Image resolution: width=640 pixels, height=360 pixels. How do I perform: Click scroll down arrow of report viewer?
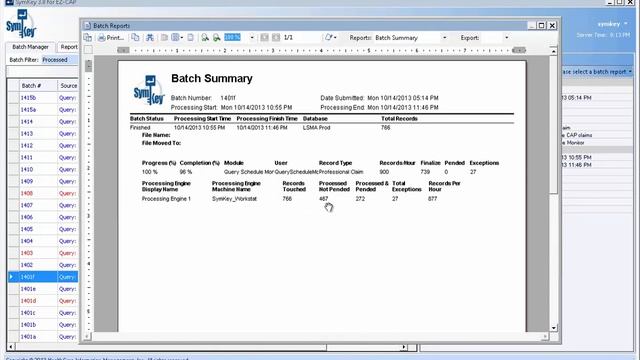coord(553,328)
